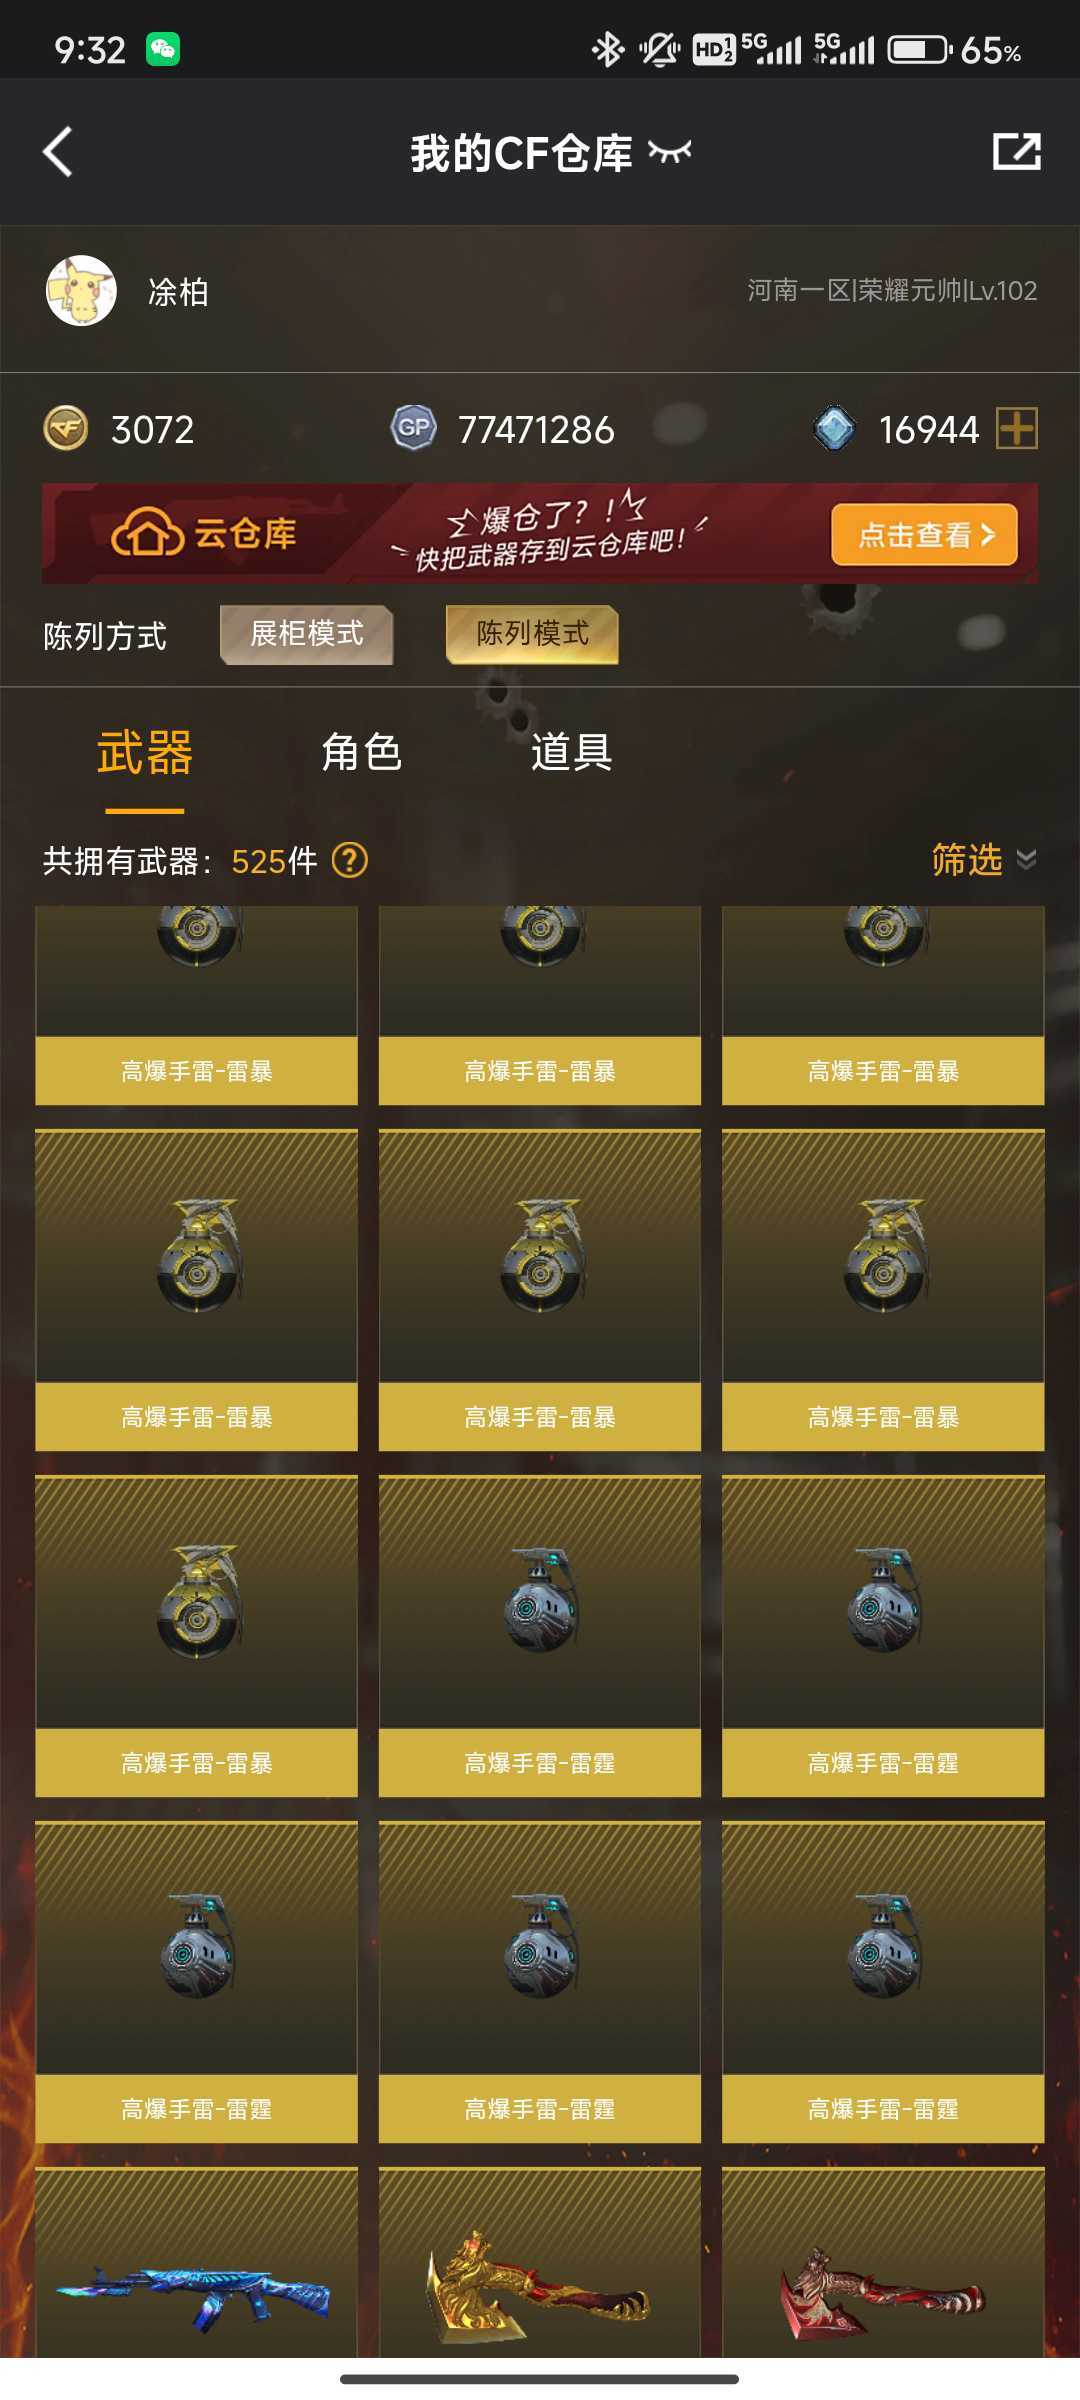Switch to 展柜模式 display mode

coord(306,634)
